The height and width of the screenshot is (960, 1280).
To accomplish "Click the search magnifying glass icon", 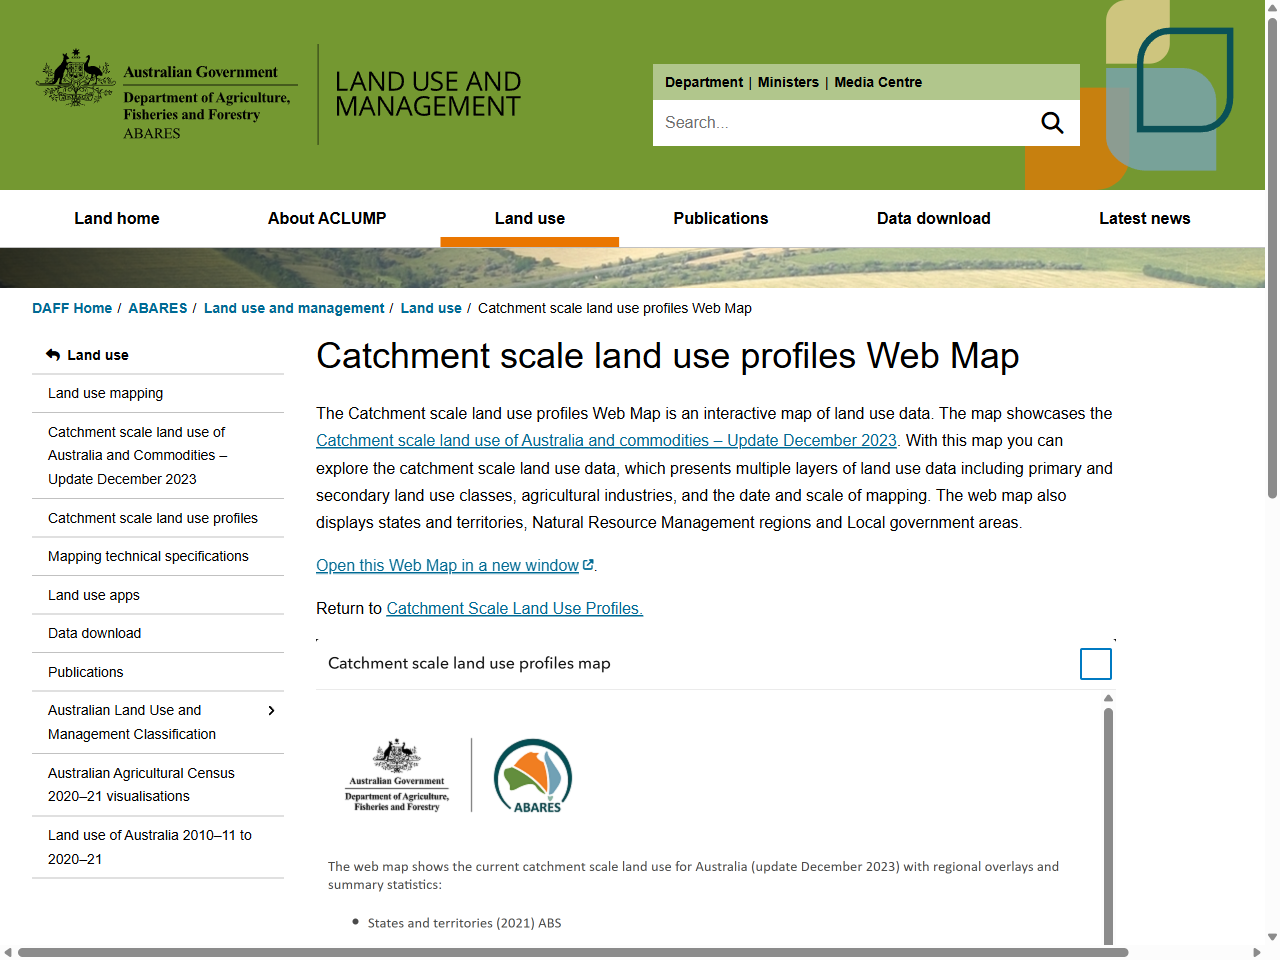I will (1052, 123).
